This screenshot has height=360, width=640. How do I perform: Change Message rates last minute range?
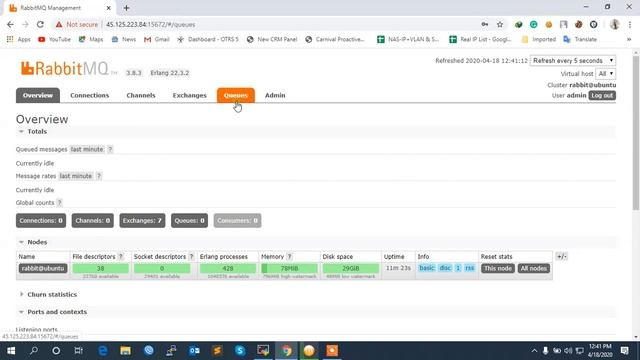tap(76, 176)
